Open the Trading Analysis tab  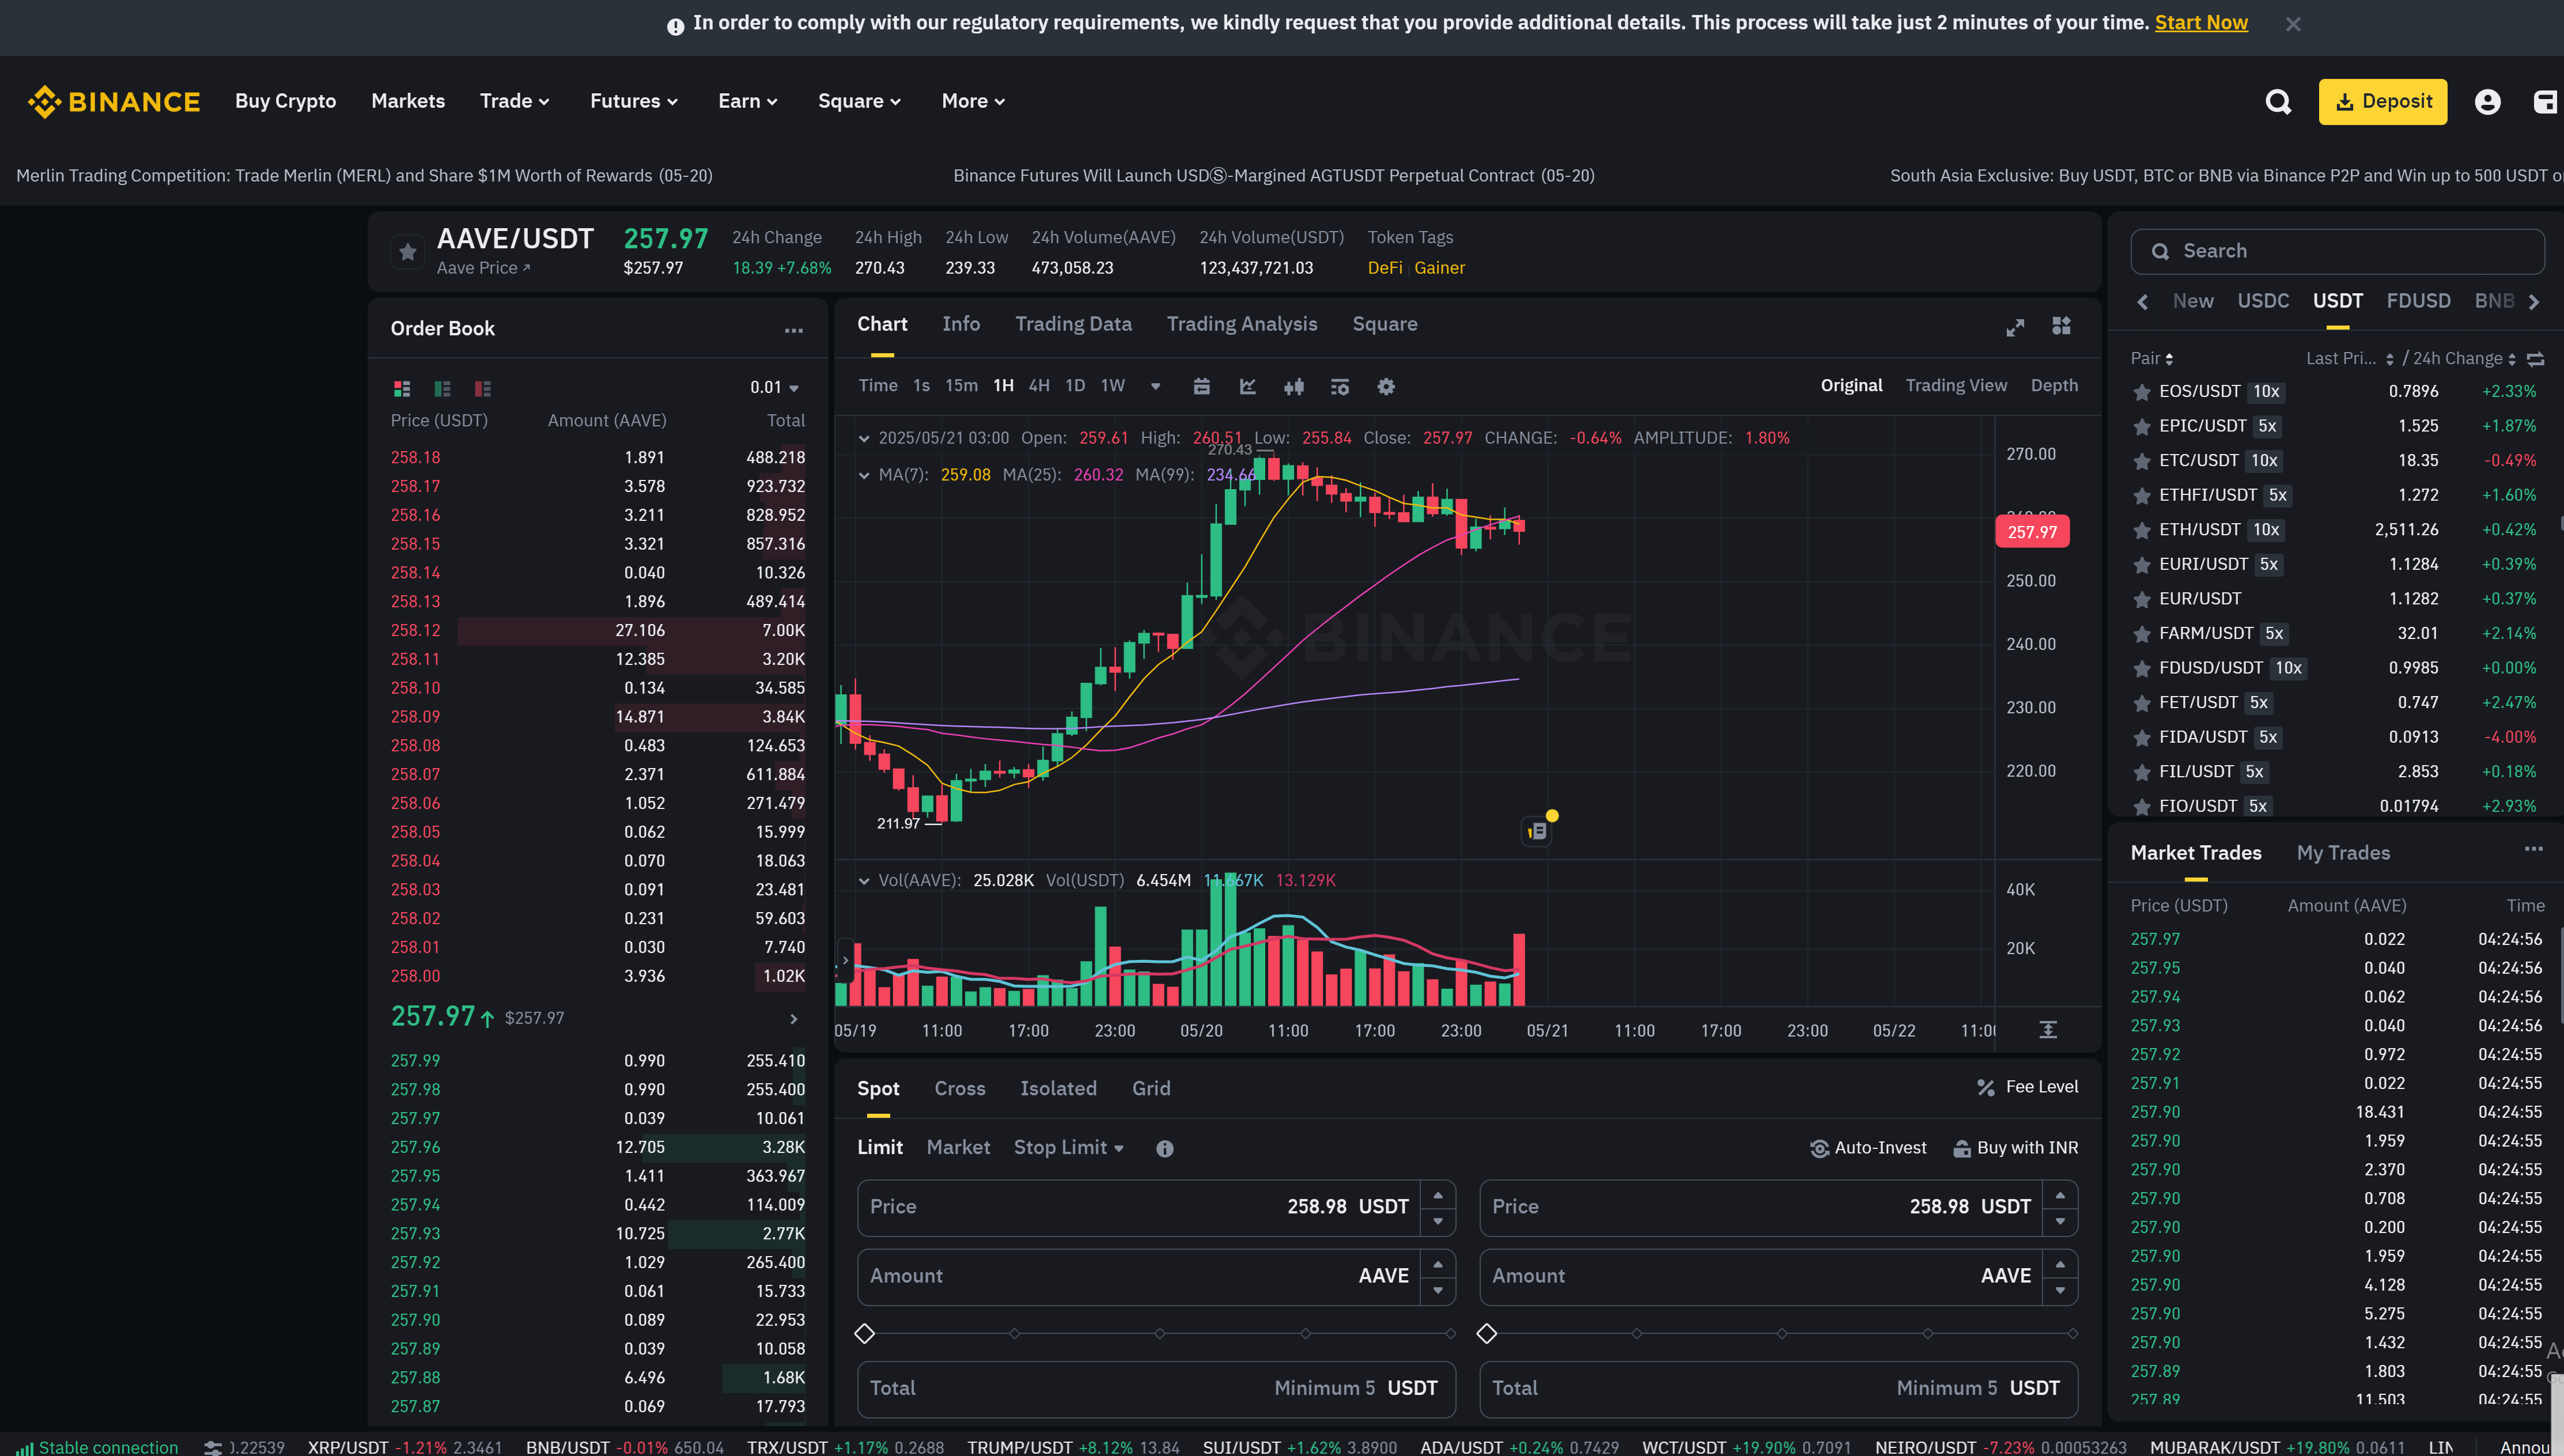(x=1242, y=324)
